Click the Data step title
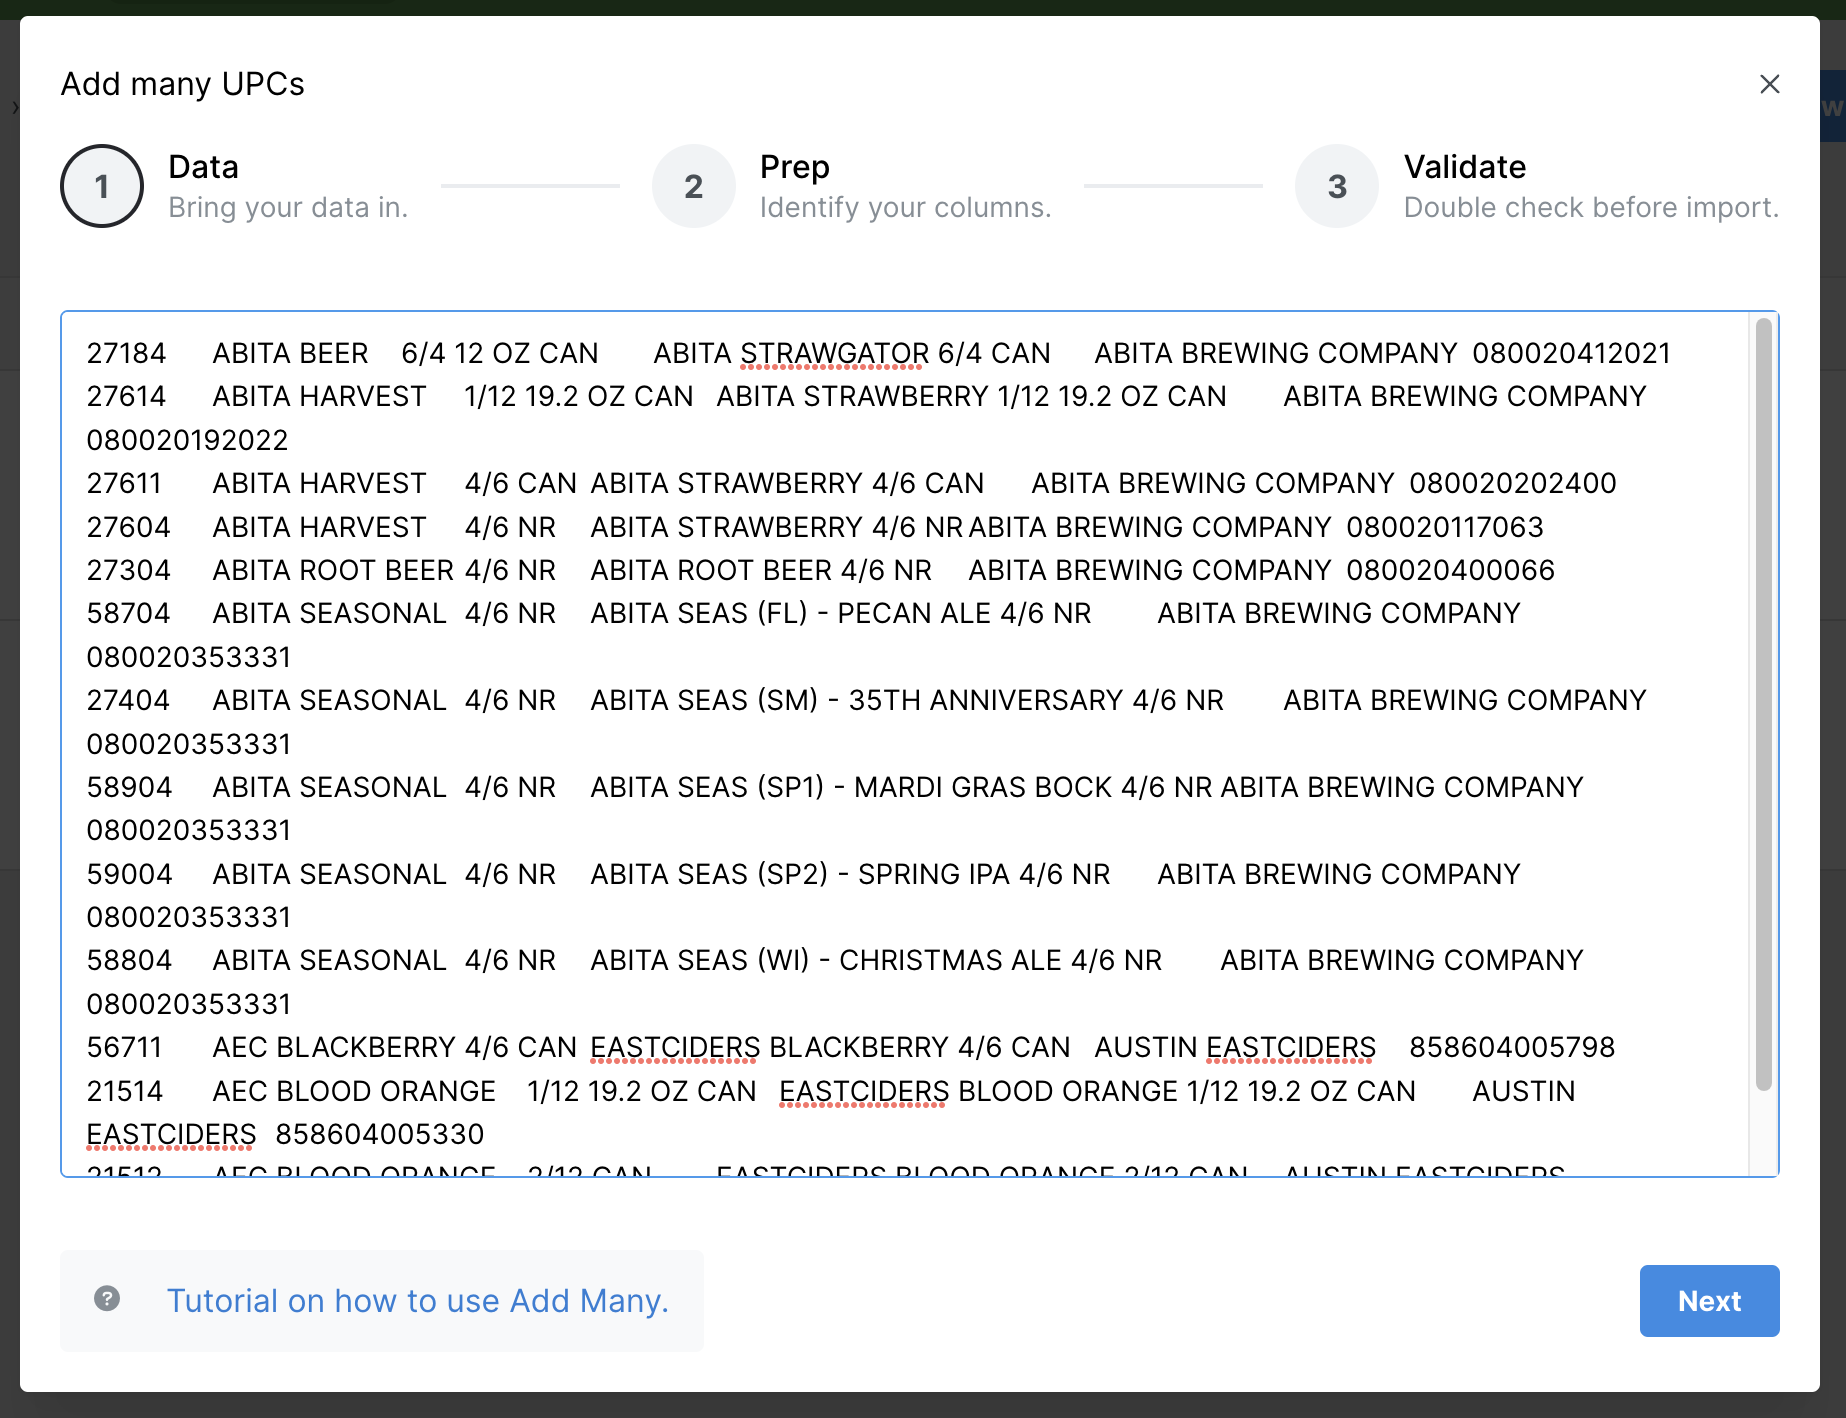Viewport: 1846px width, 1418px height. (x=204, y=167)
